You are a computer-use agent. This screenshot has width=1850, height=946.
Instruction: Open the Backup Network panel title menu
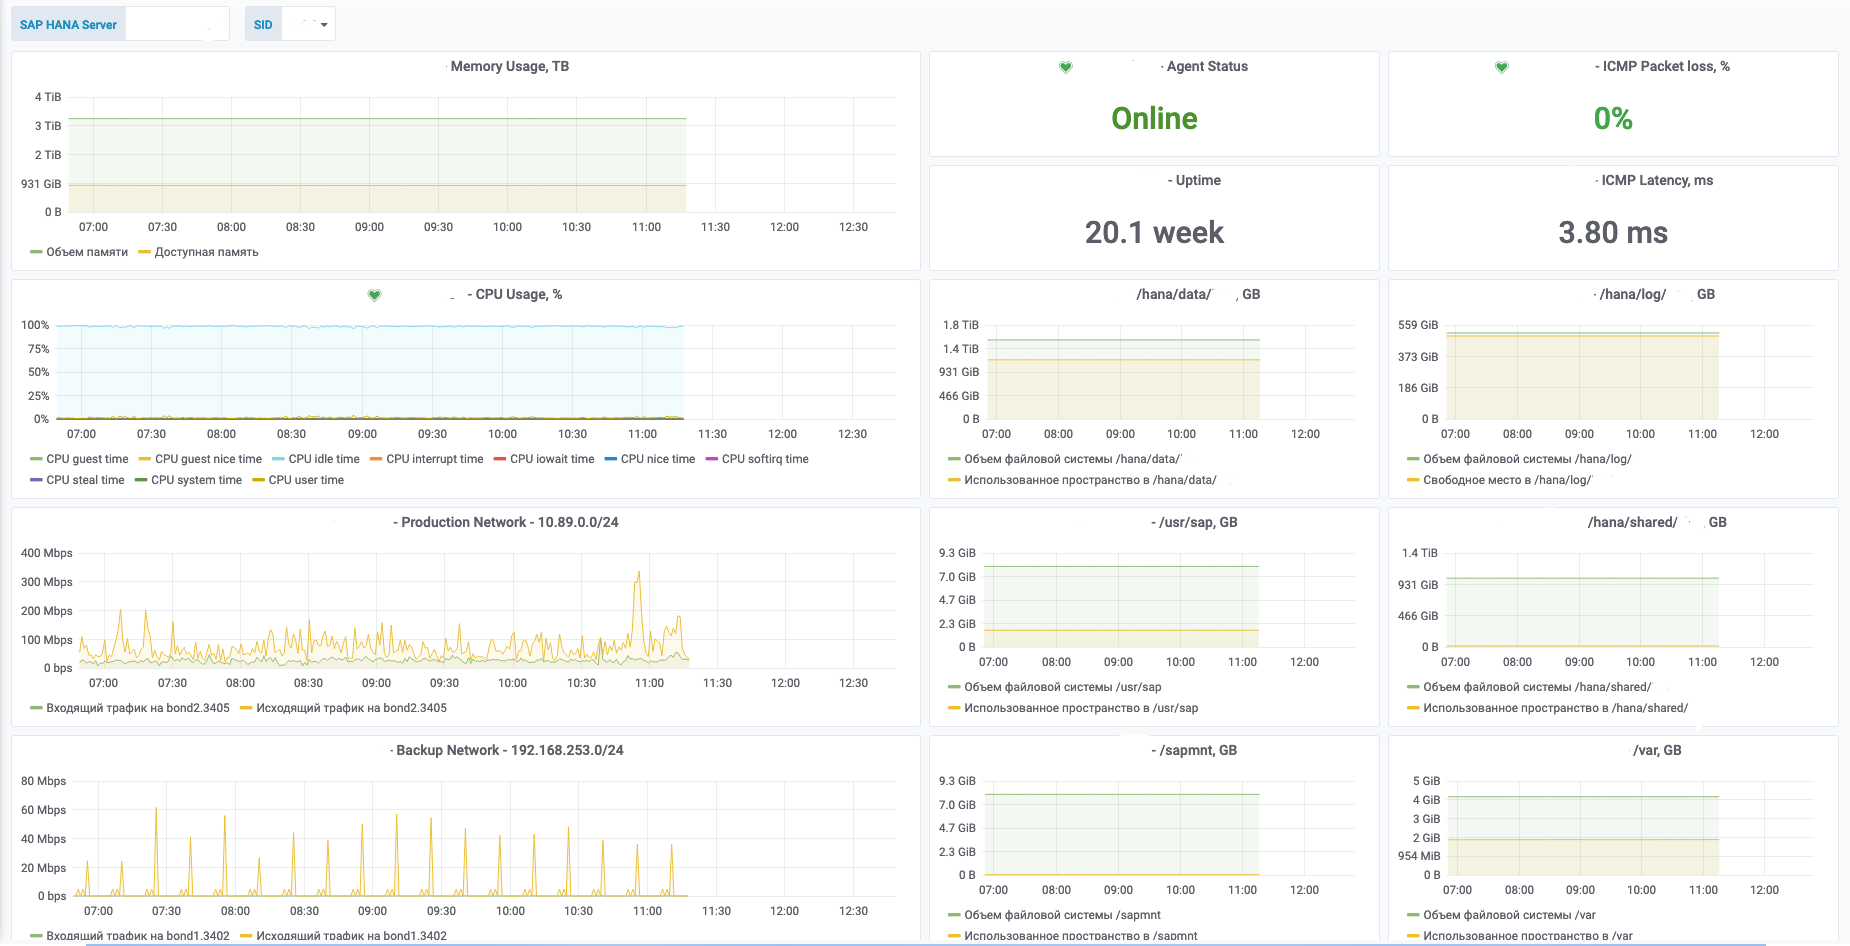click(x=509, y=750)
